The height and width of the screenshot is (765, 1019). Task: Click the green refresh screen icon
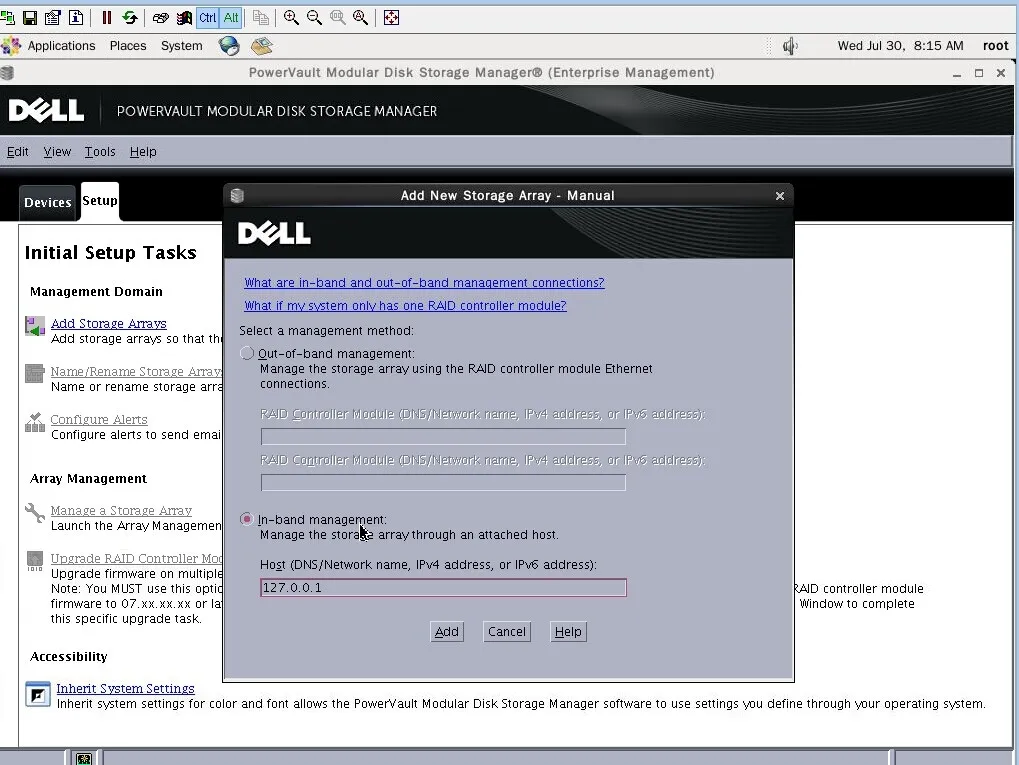click(129, 18)
